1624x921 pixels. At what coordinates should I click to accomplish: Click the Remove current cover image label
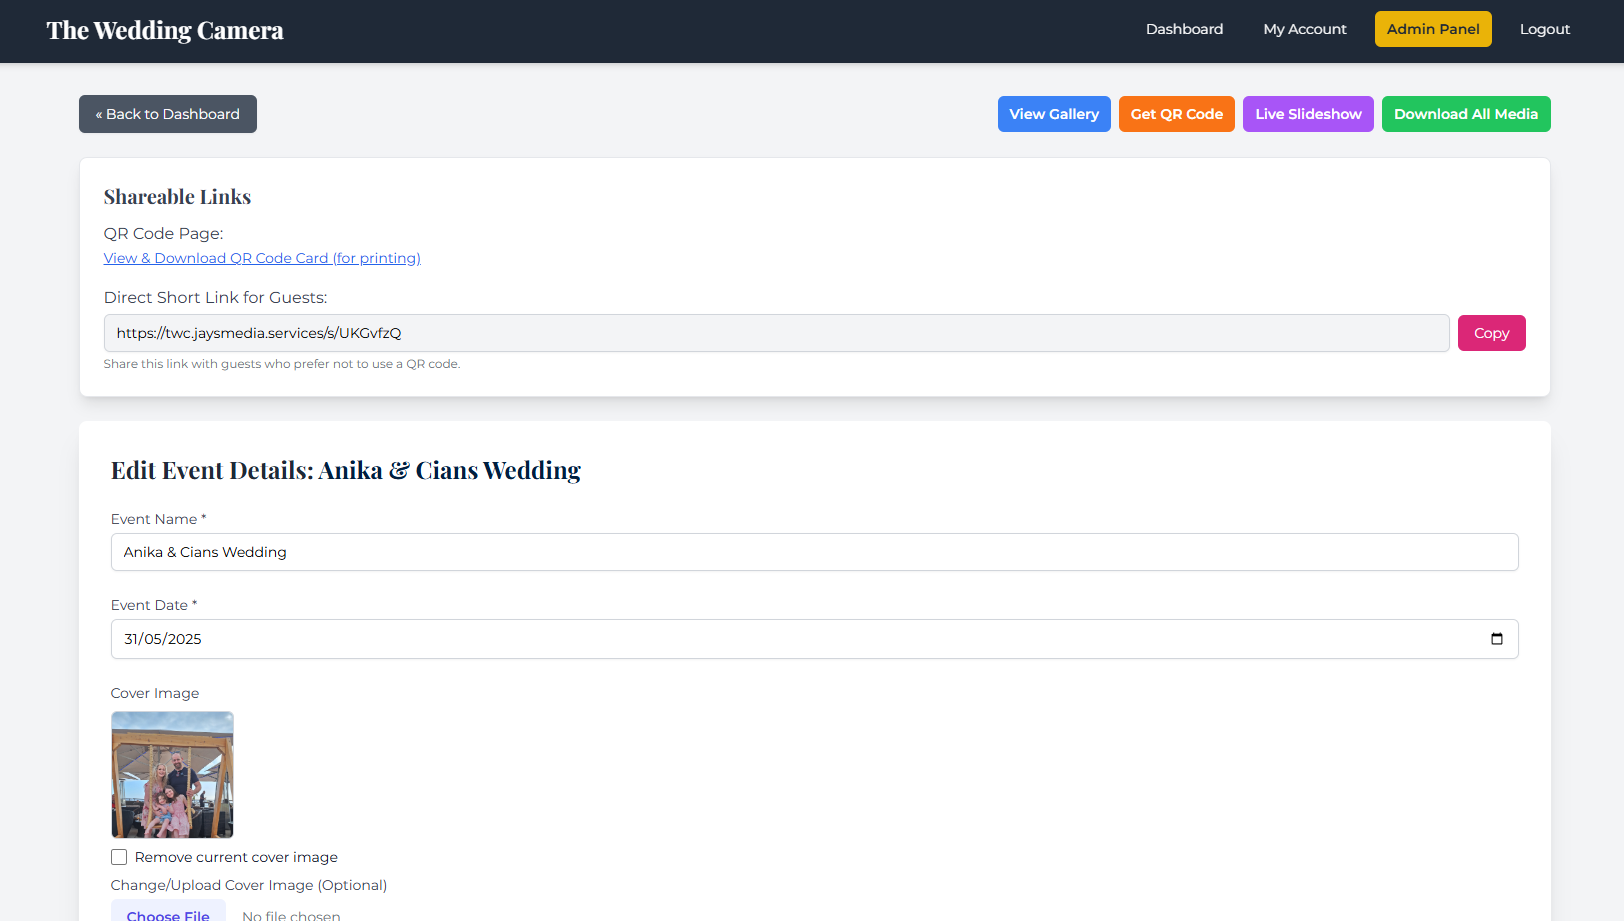(236, 857)
